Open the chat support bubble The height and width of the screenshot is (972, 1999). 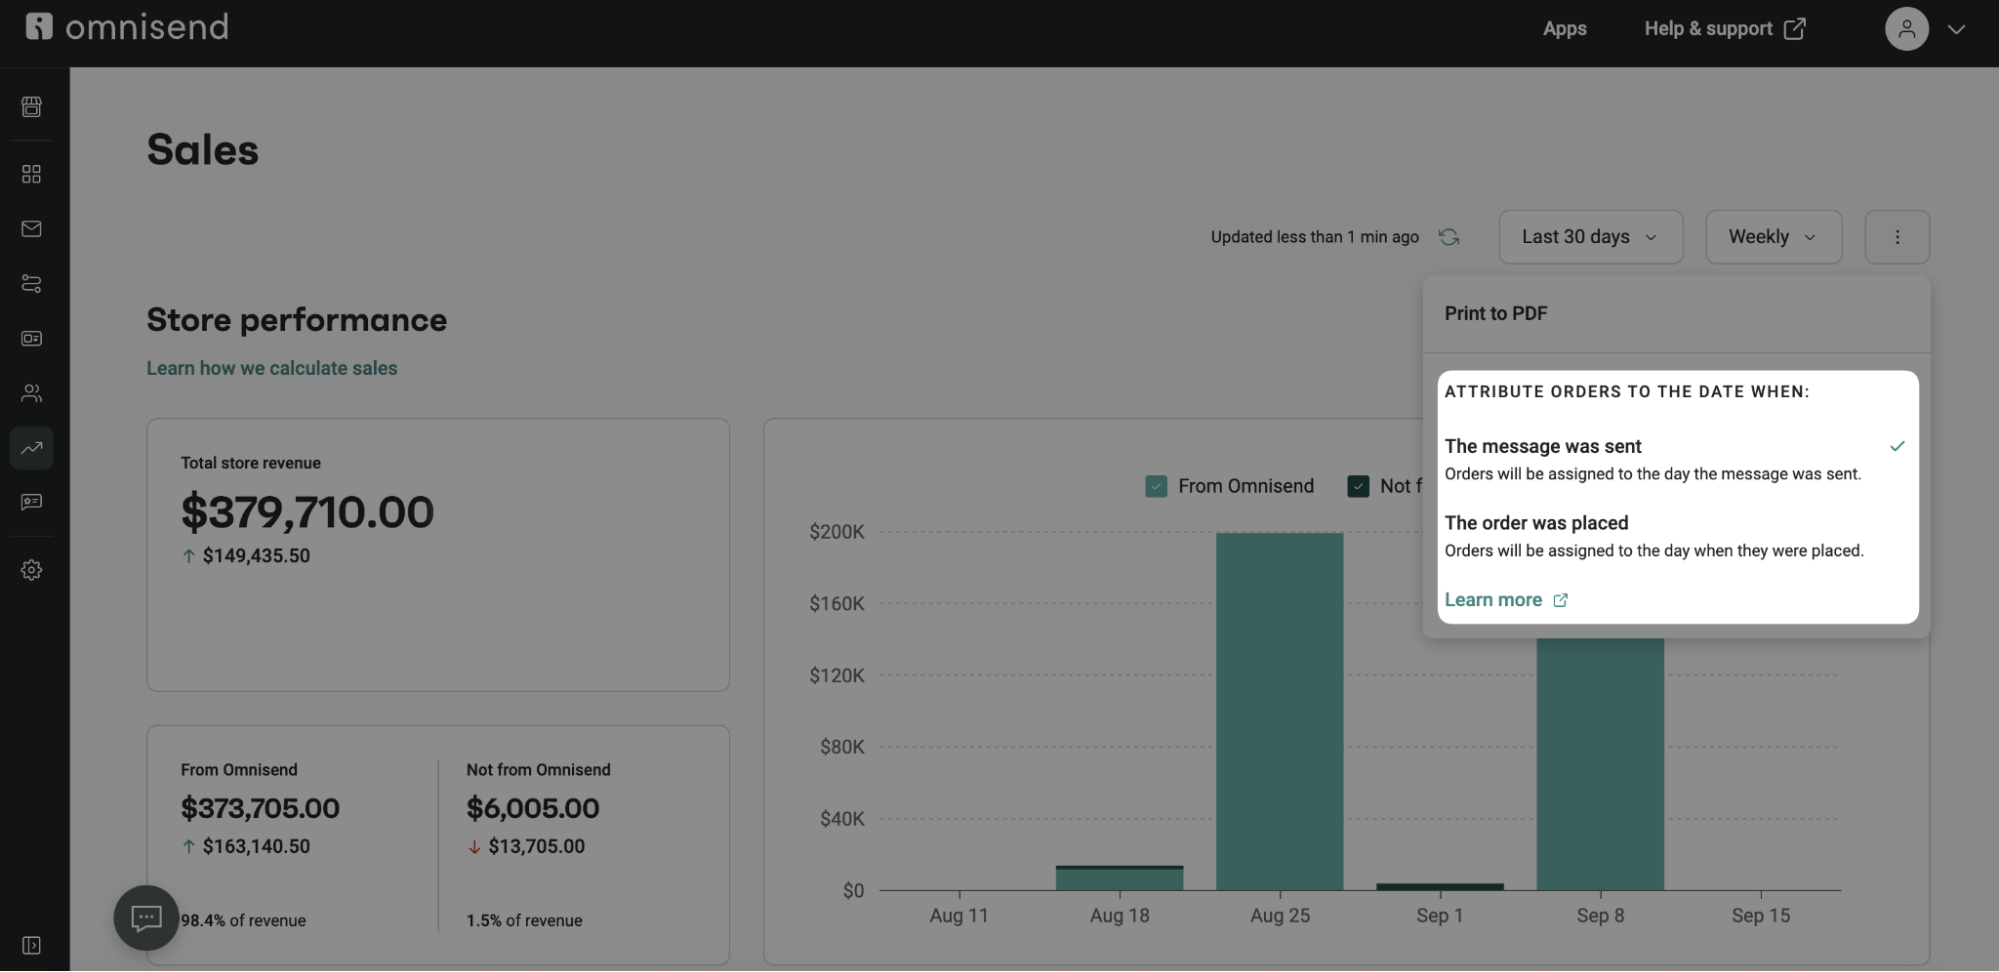[x=145, y=917]
